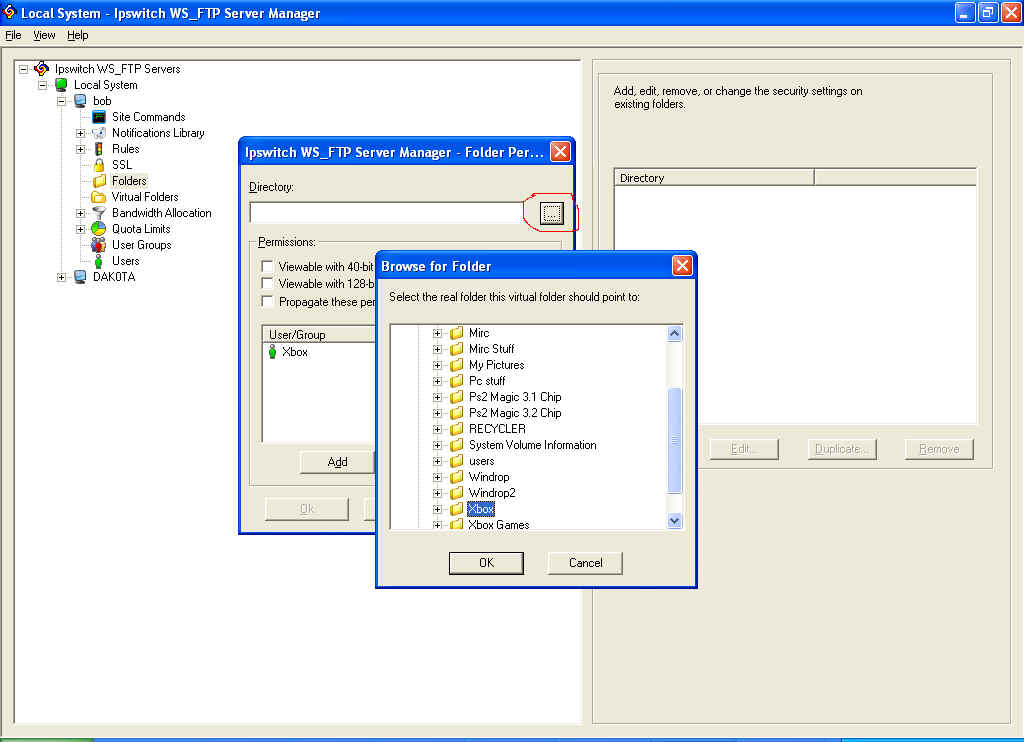Click the My Pictures folder icon

pyautogui.click(x=456, y=365)
